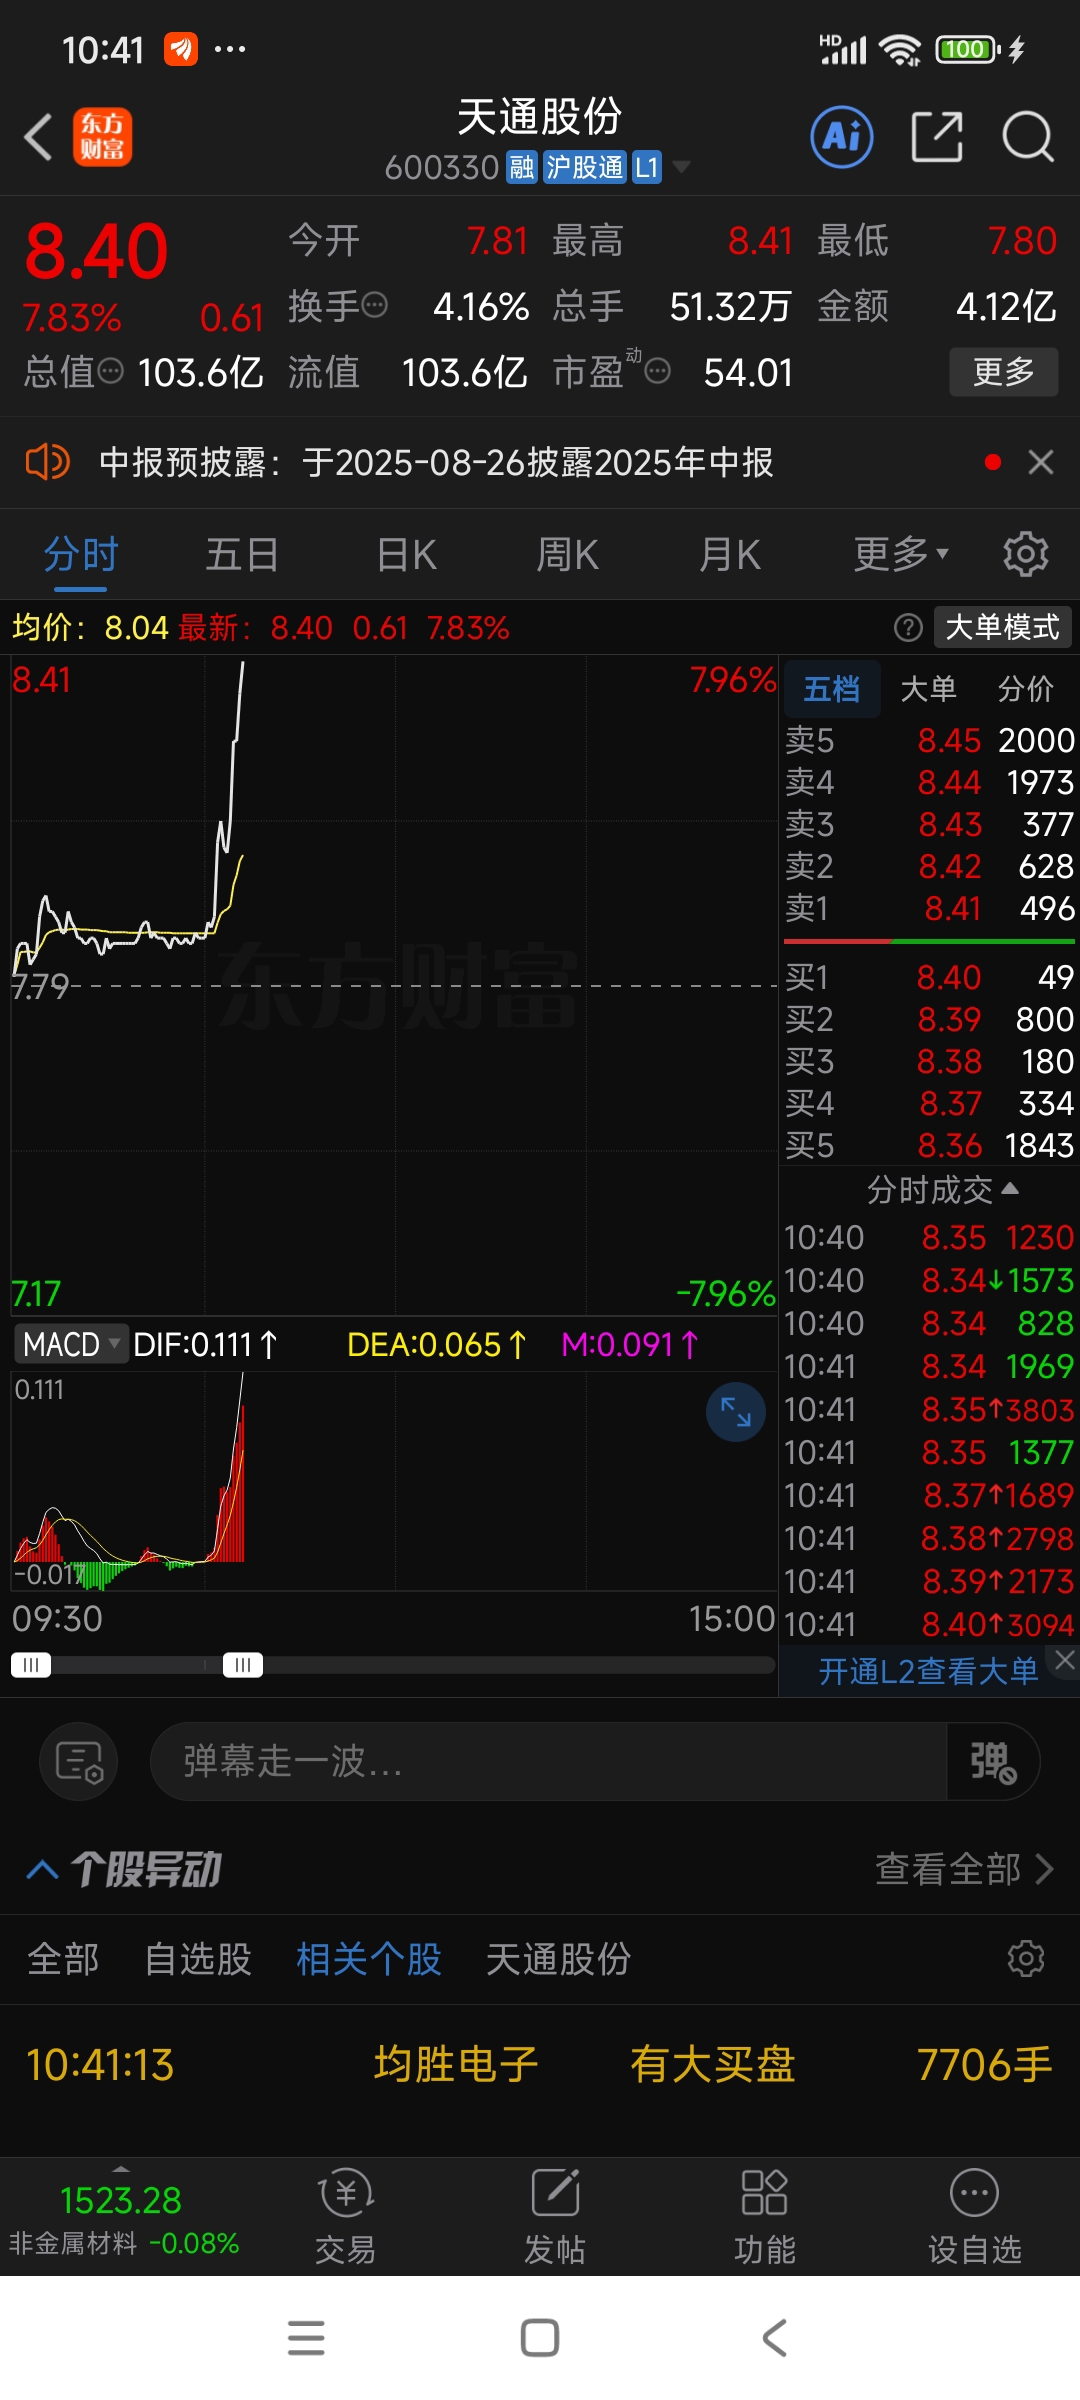Tap 开通L2查看大单 link
The image size is (1080, 2400).
(x=928, y=1671)
